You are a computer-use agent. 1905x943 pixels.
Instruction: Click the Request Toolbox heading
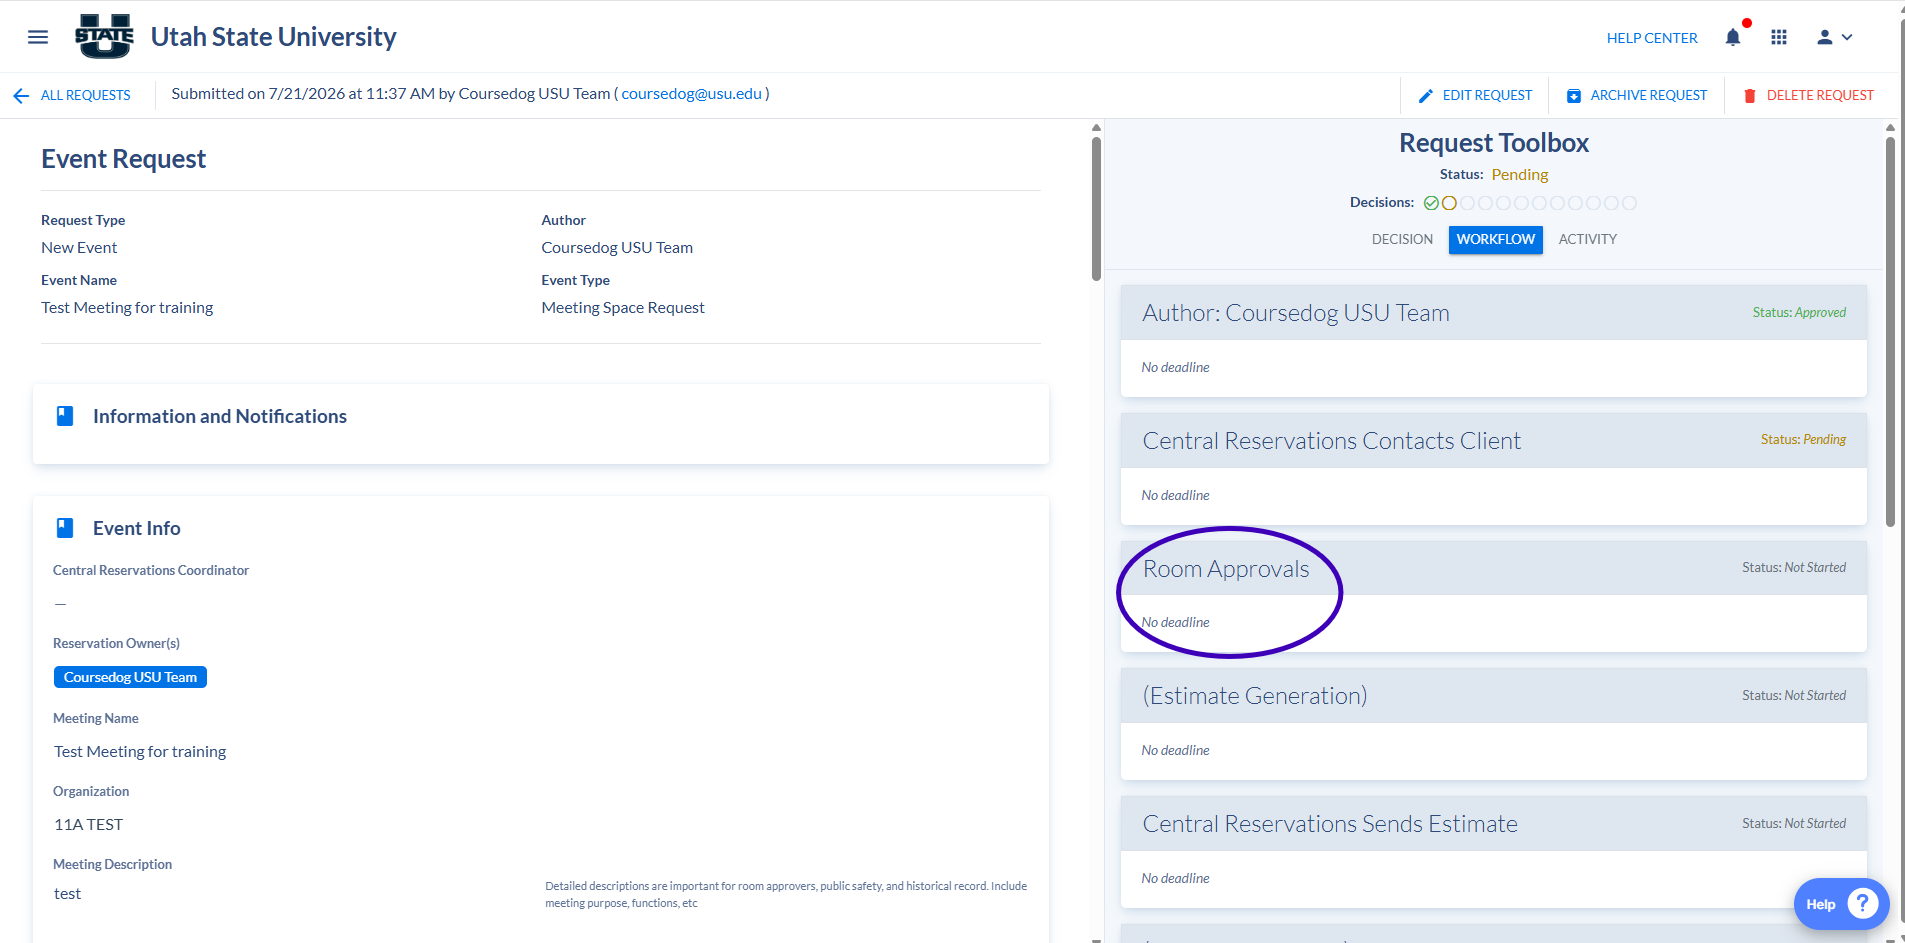pos(1494,143)
